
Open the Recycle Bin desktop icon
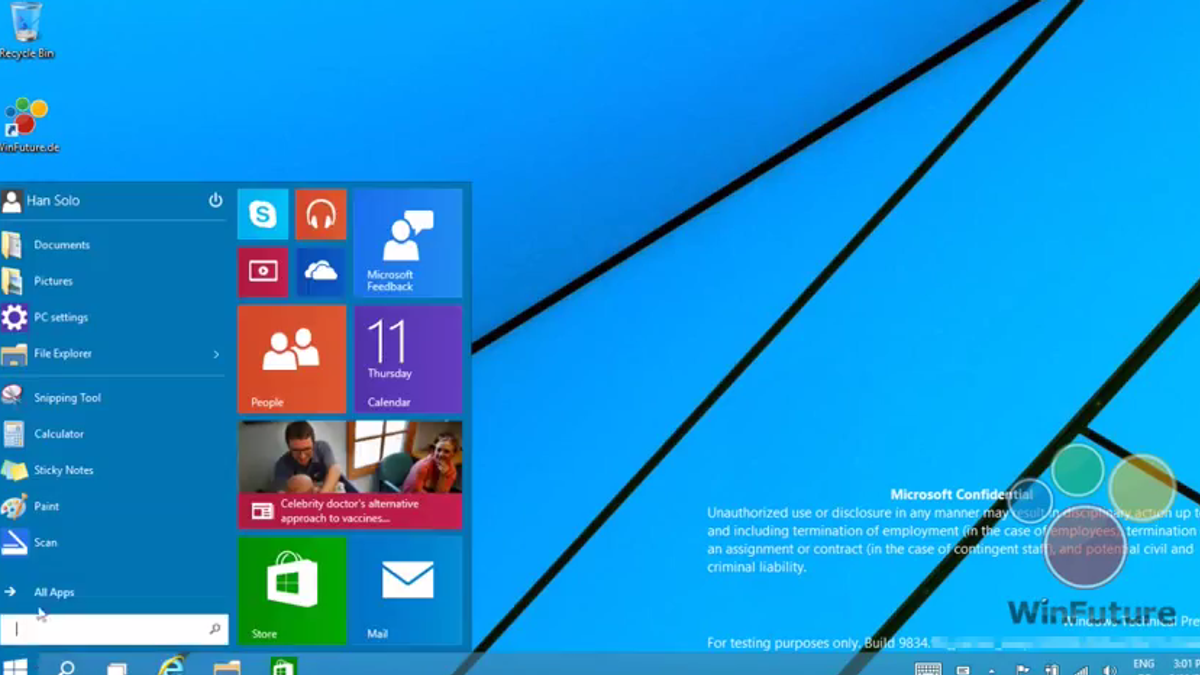[x=26, y=30]
